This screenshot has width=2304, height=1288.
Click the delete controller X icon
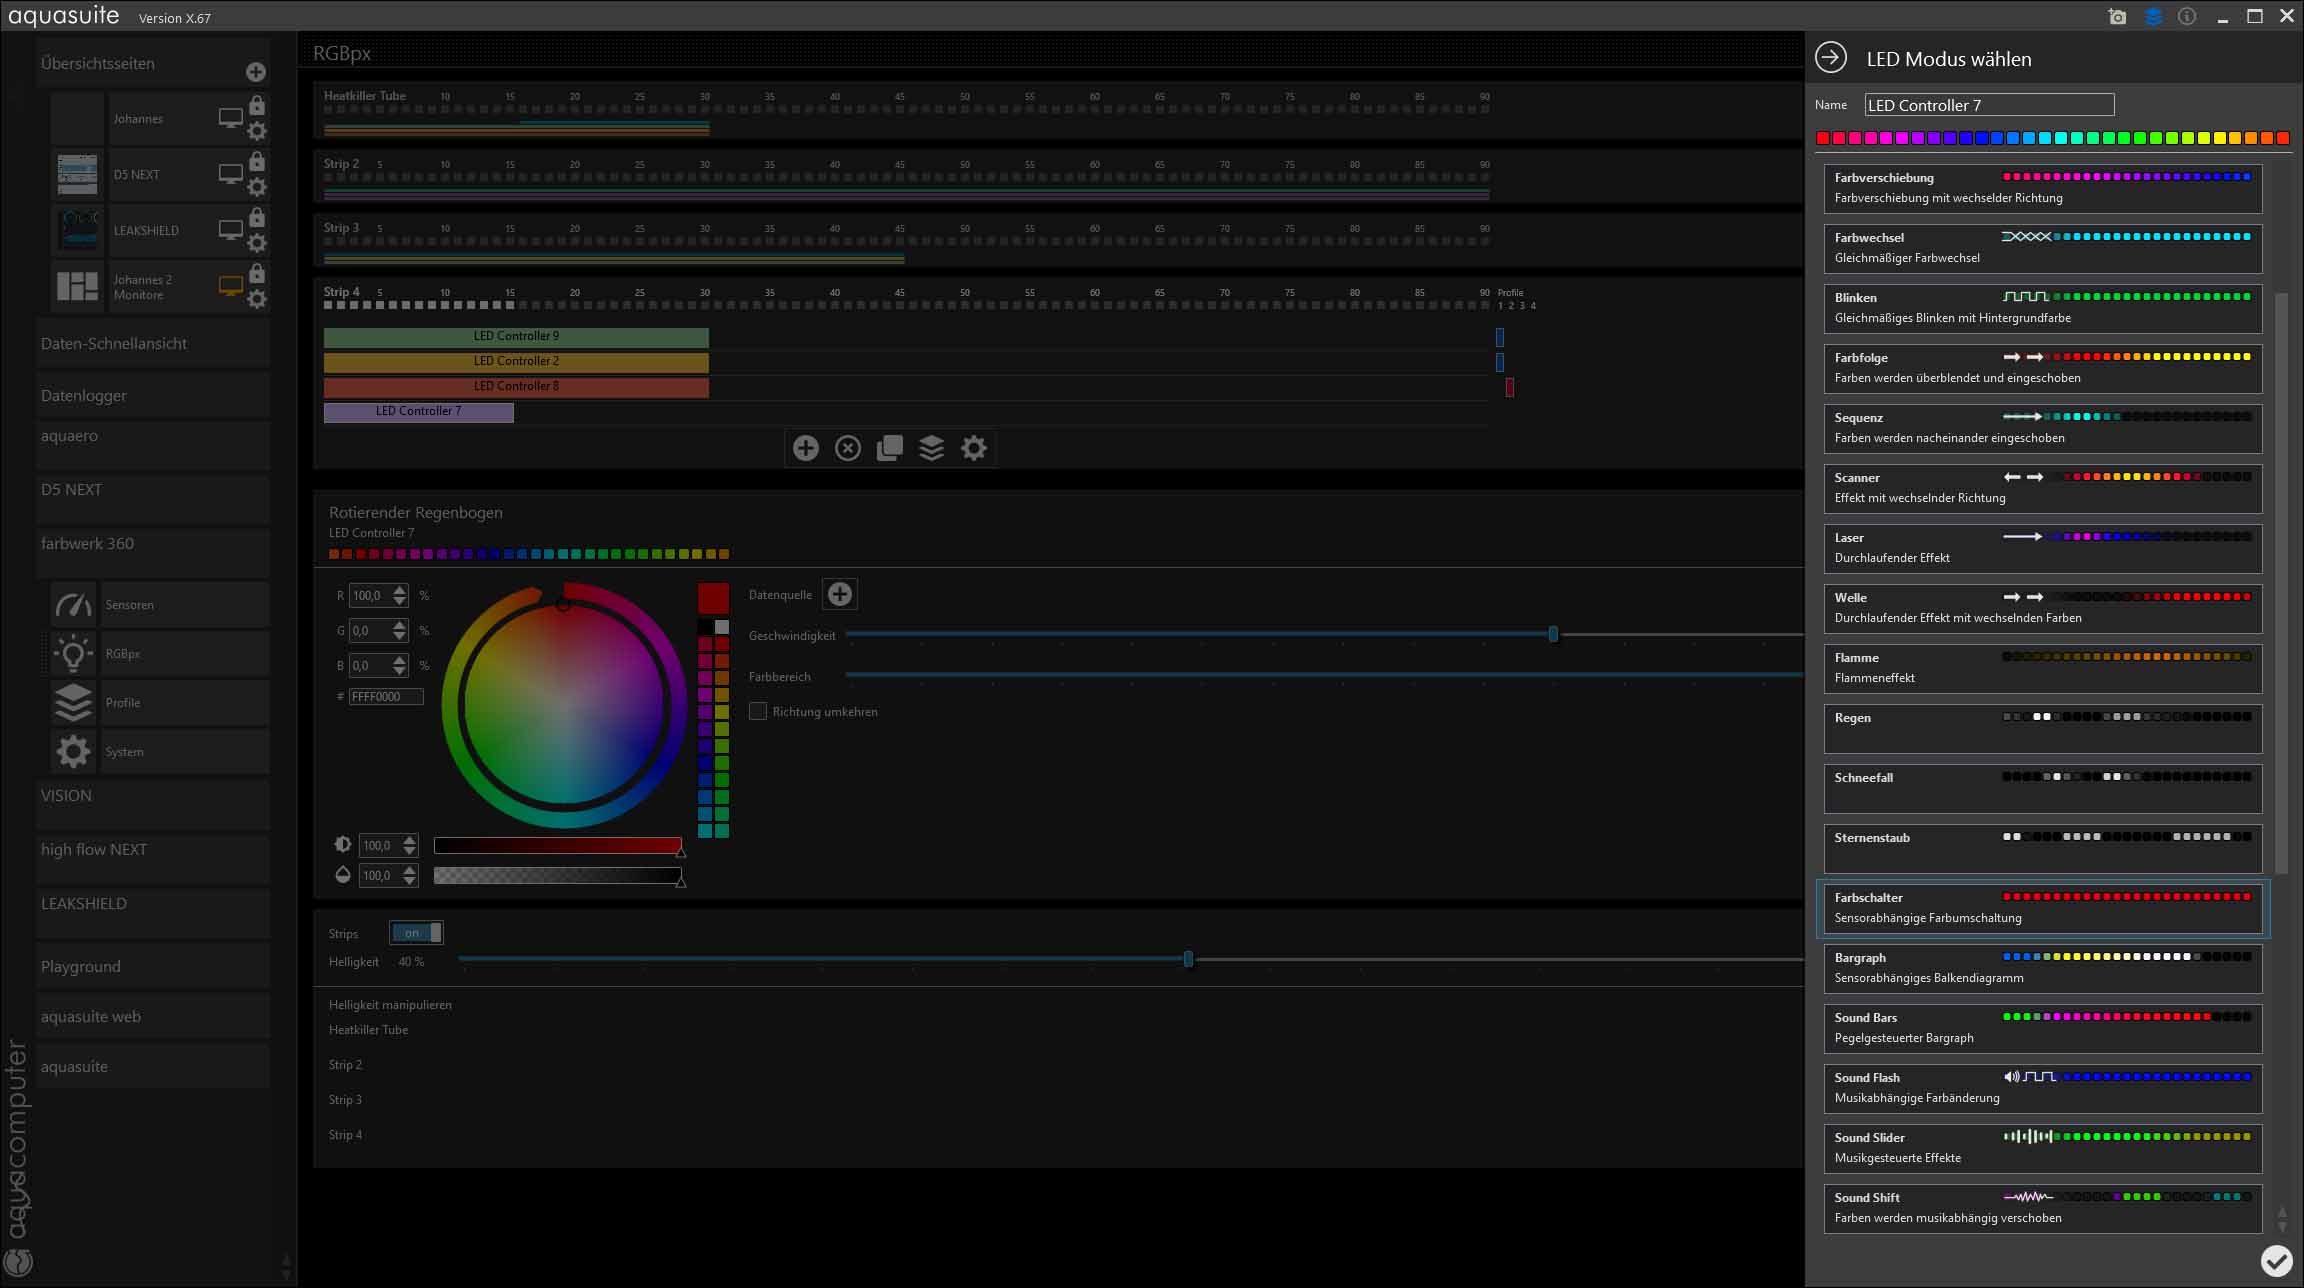click(x=848, y=448)
